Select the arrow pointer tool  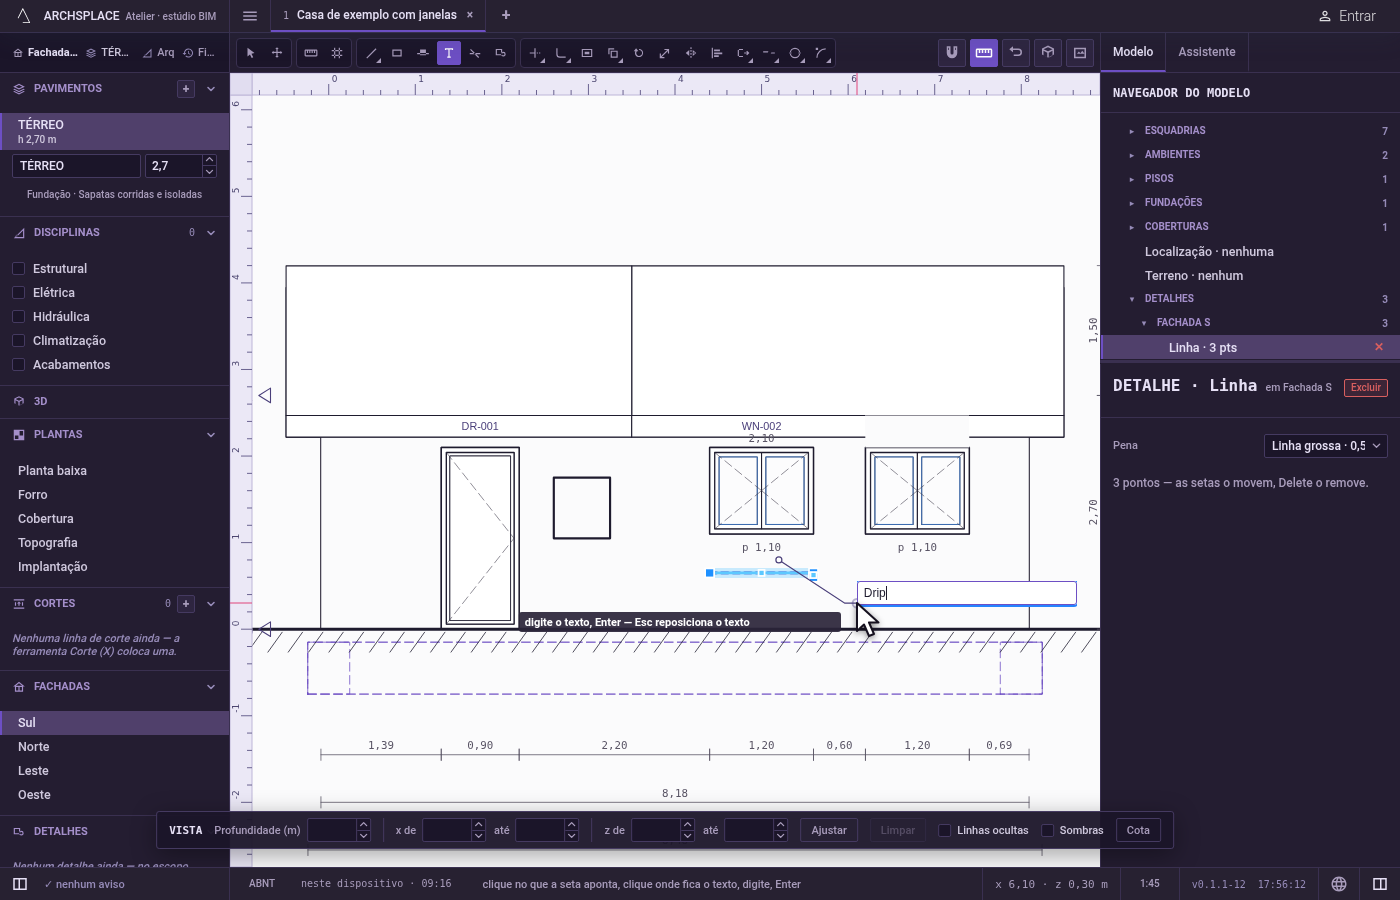[251, 53]
